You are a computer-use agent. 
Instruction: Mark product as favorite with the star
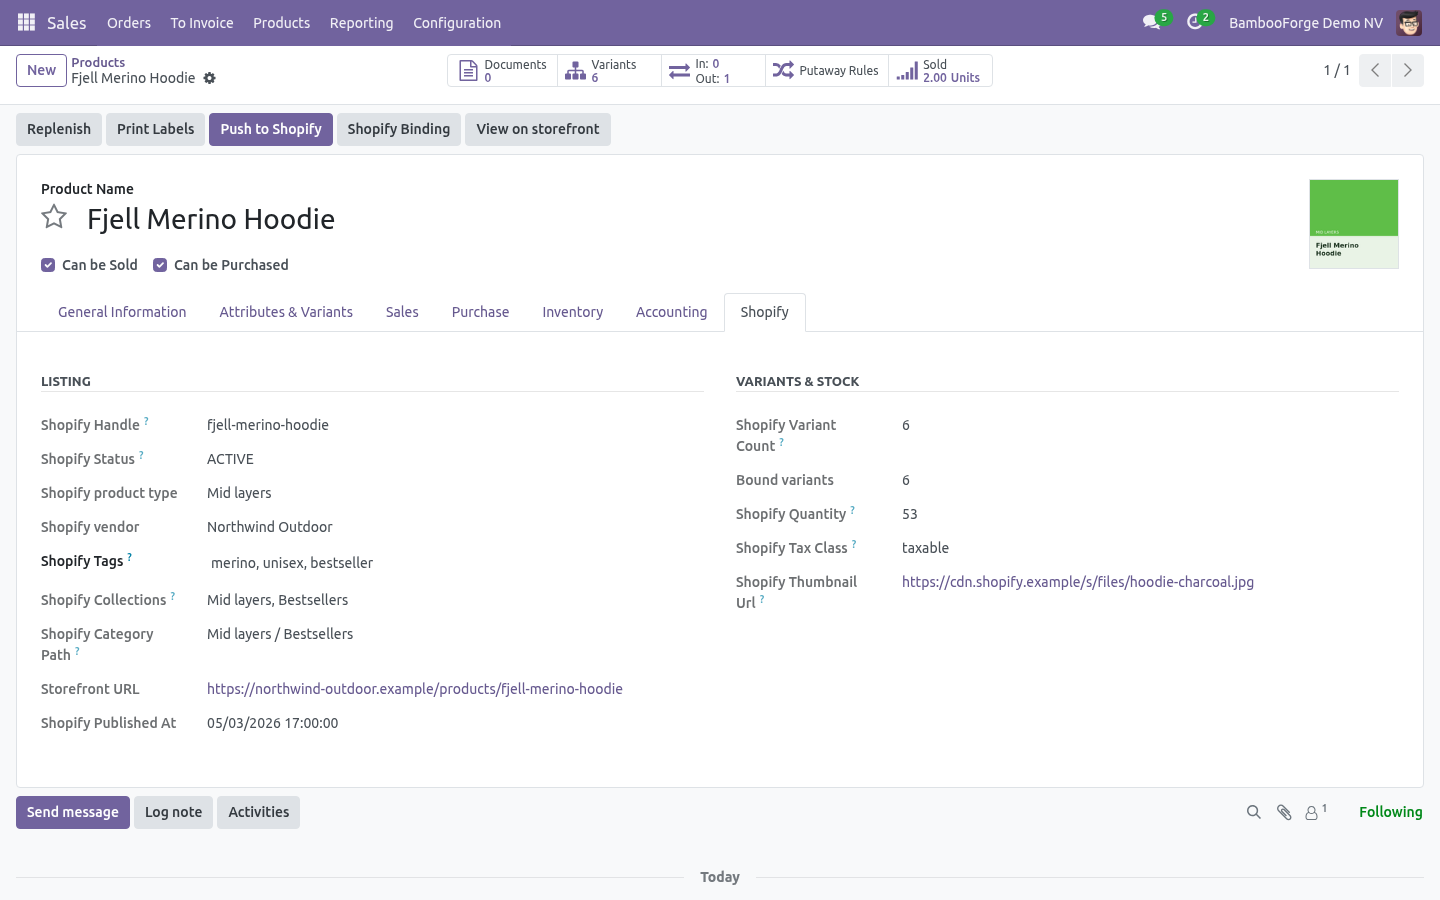click(54, 217)
